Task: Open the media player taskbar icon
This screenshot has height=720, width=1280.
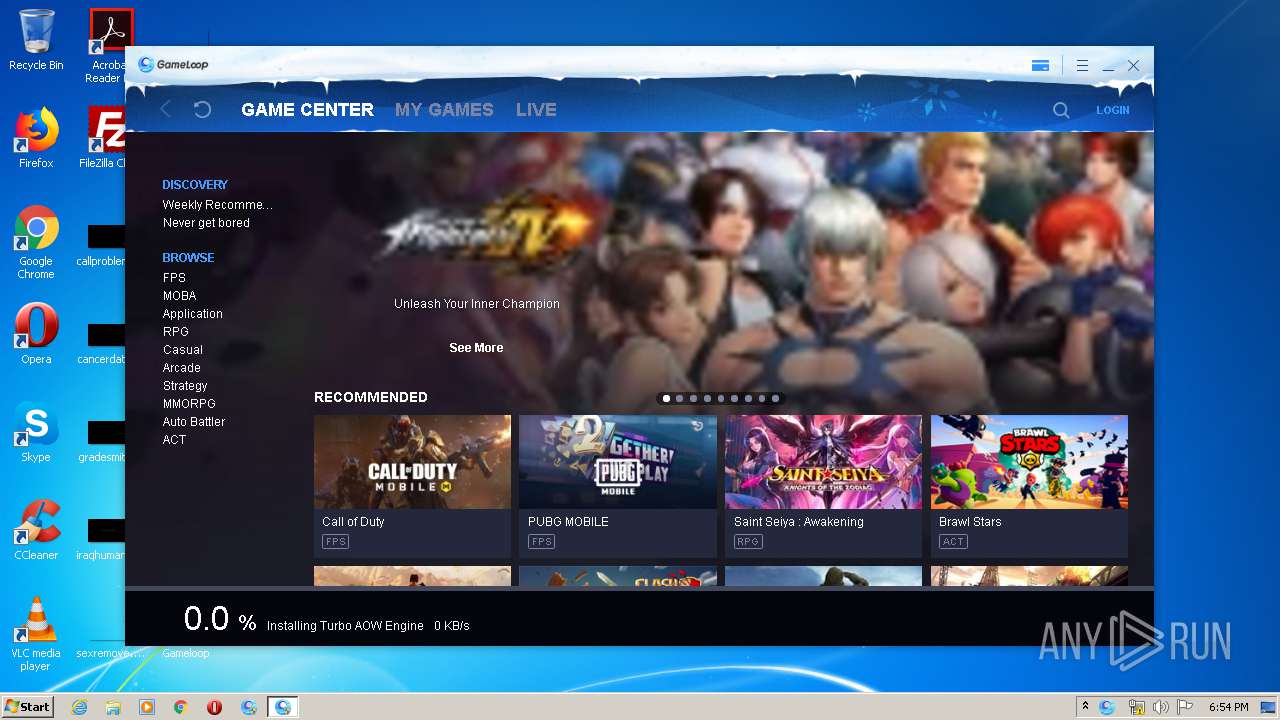Action: pyautogui.click(x=147, y=707)
